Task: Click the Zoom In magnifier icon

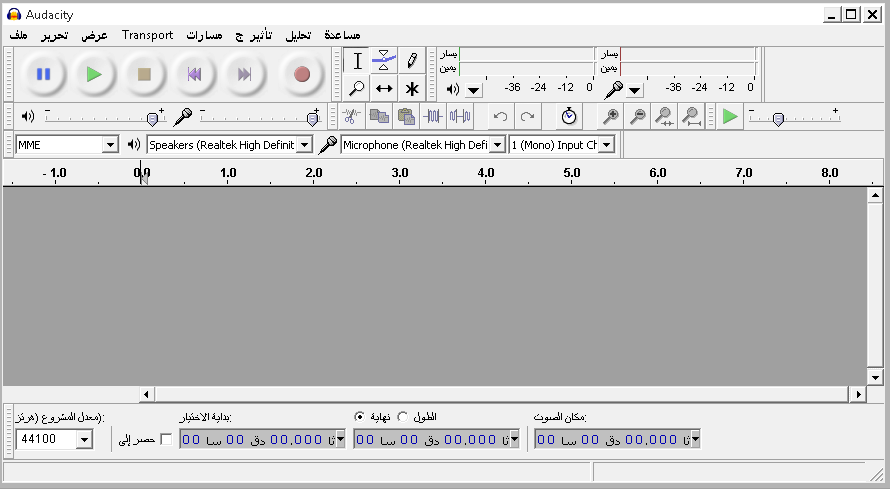Action: [x=611, y=117]
